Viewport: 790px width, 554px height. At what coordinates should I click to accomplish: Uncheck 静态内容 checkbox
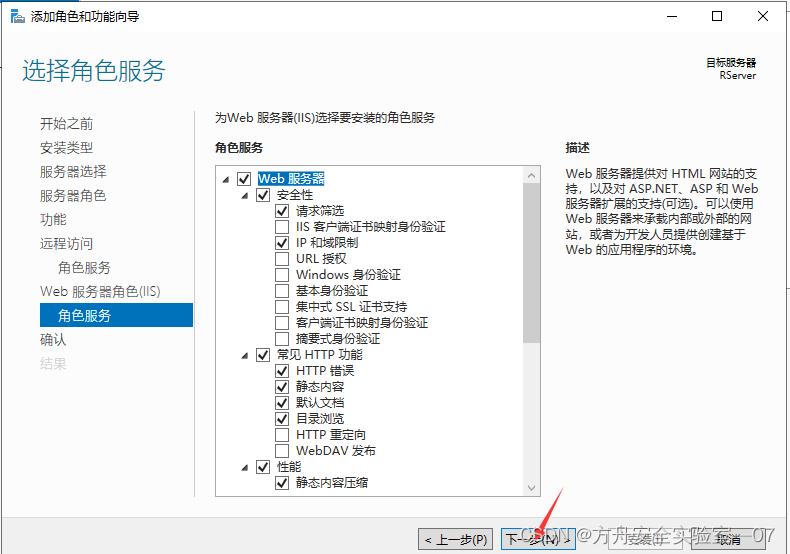point(282,387)
